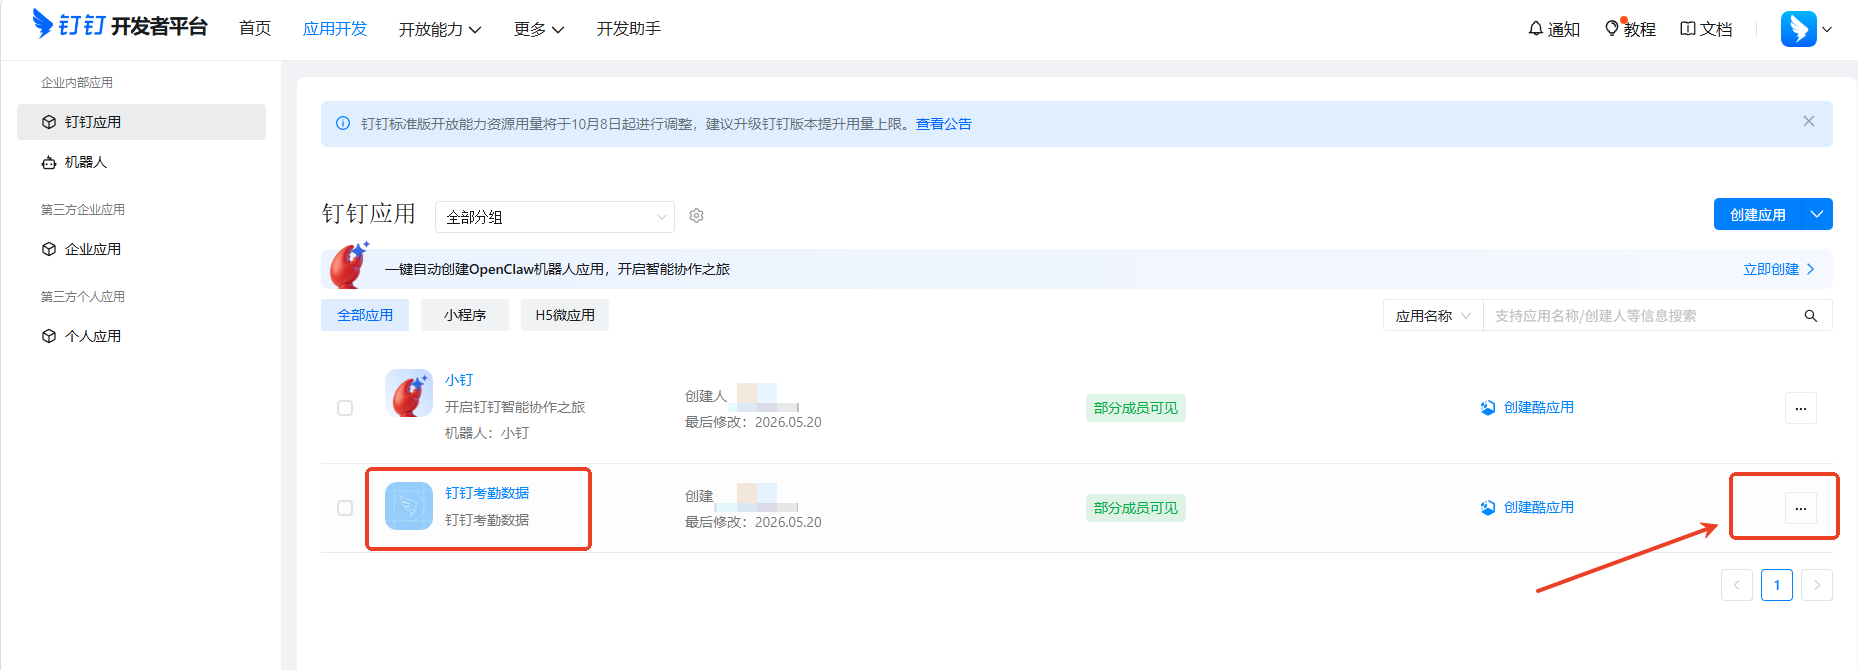
Task: Expand the 开放能力 menu
Action: (440, 29)
